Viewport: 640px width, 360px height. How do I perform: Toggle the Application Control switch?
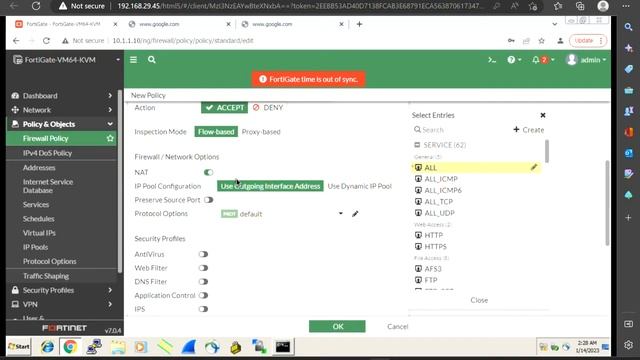click(203, 295)
